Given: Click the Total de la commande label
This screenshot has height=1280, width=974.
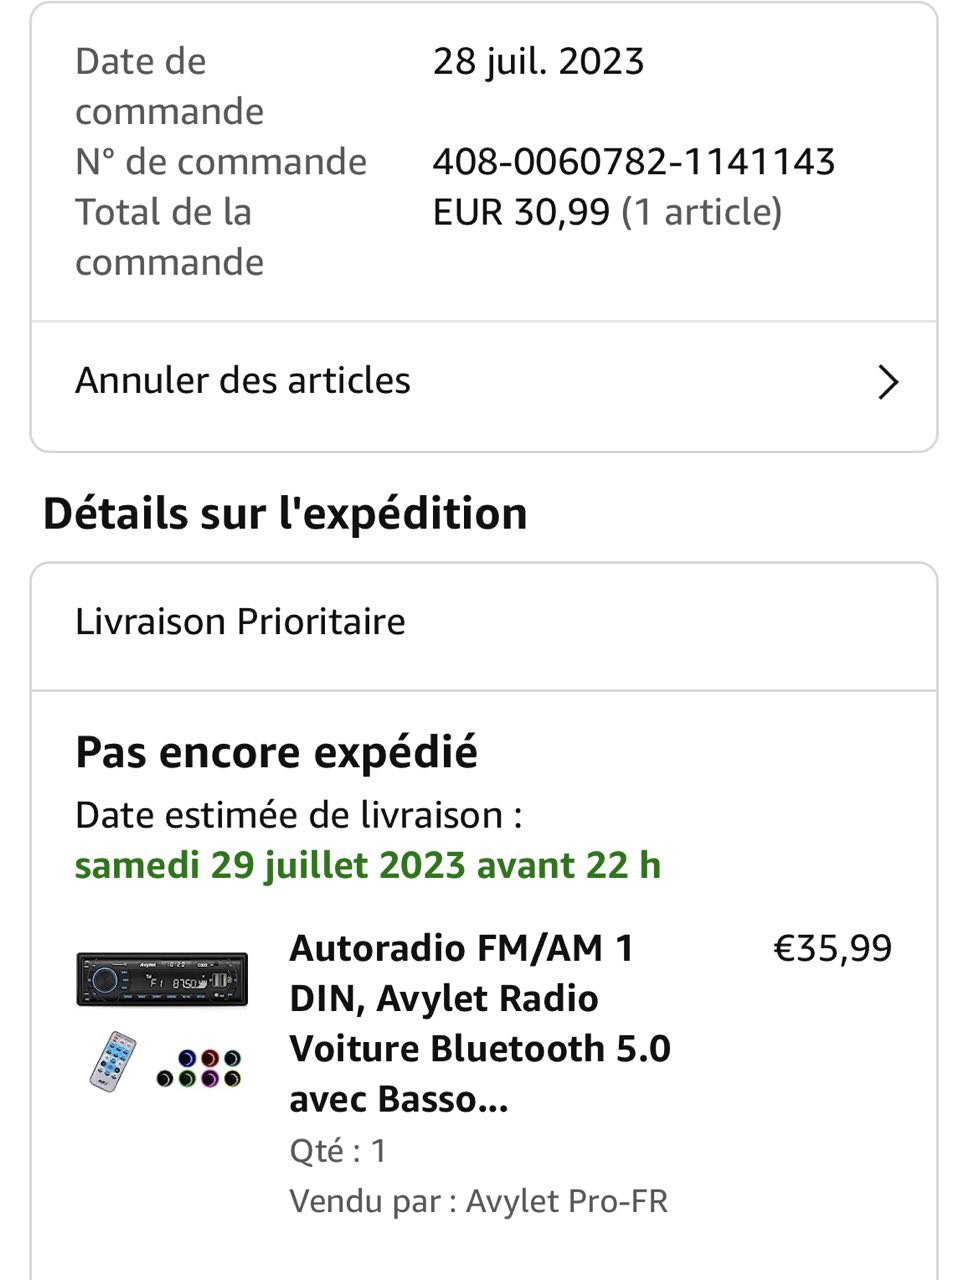Looking at the screenshot, I should click(169, 237).
